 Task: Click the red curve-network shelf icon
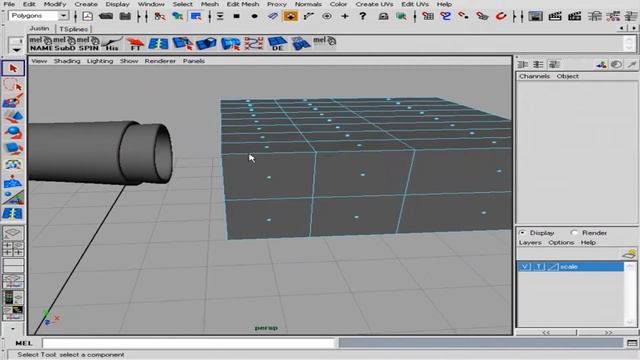[x=253, y=44]
